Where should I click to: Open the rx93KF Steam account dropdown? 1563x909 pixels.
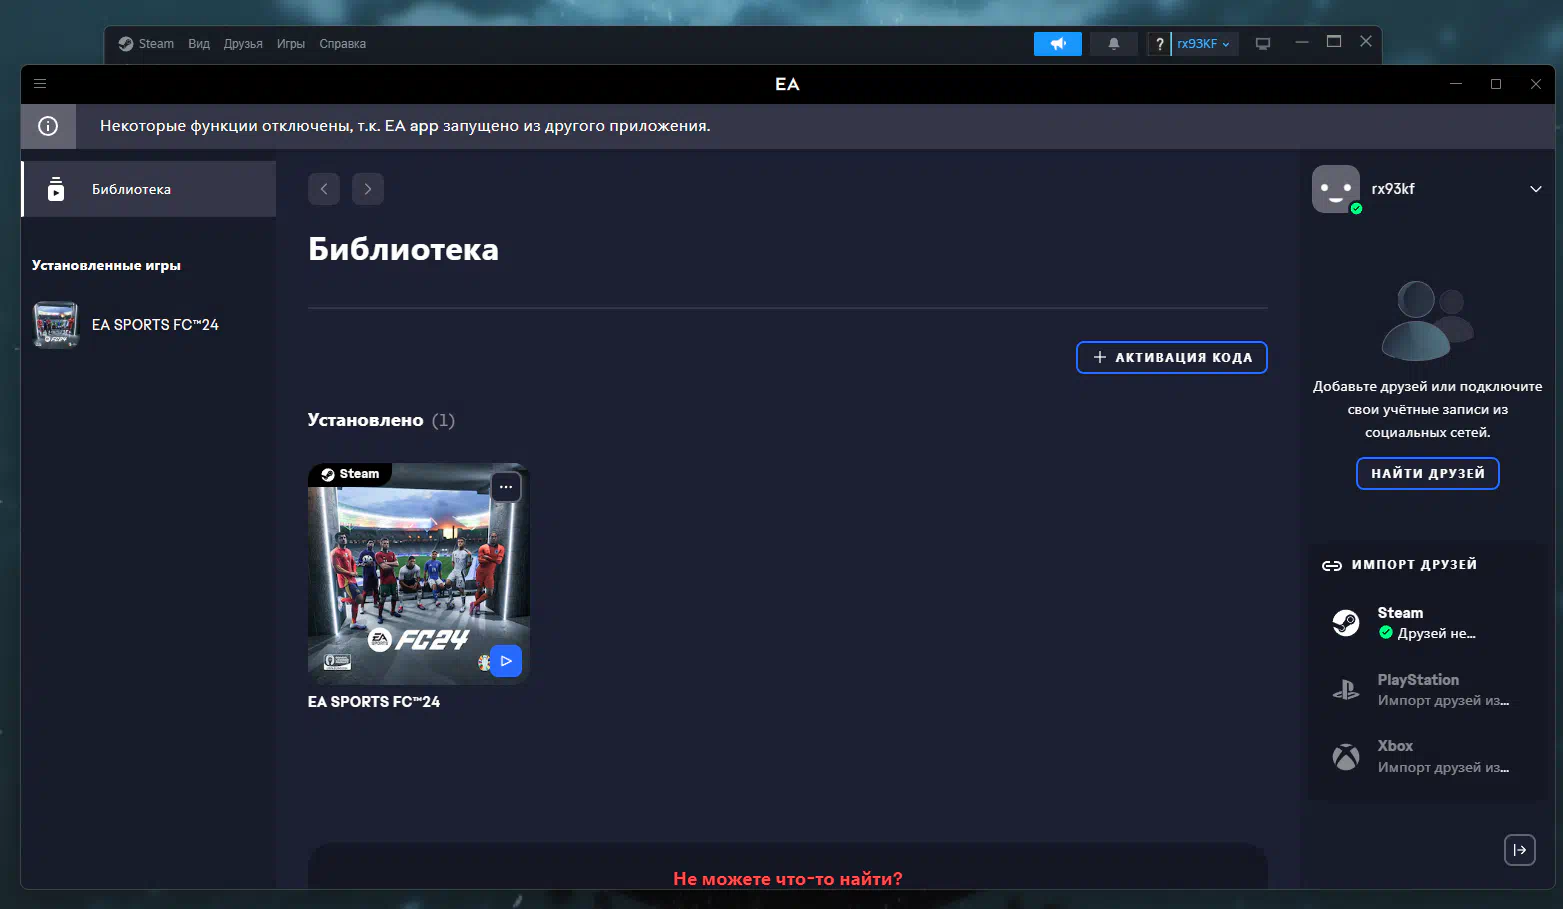coord(1203,44)
